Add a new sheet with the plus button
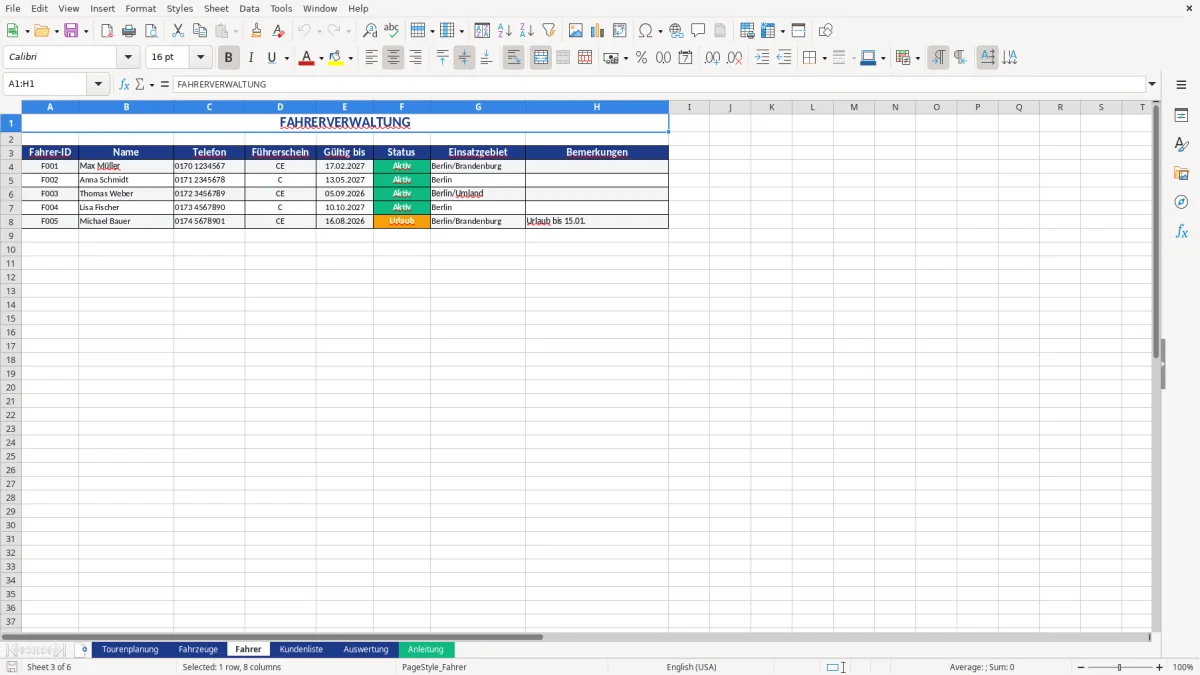This screenshot has width=1200, height=675. click(x=84, y=648)
